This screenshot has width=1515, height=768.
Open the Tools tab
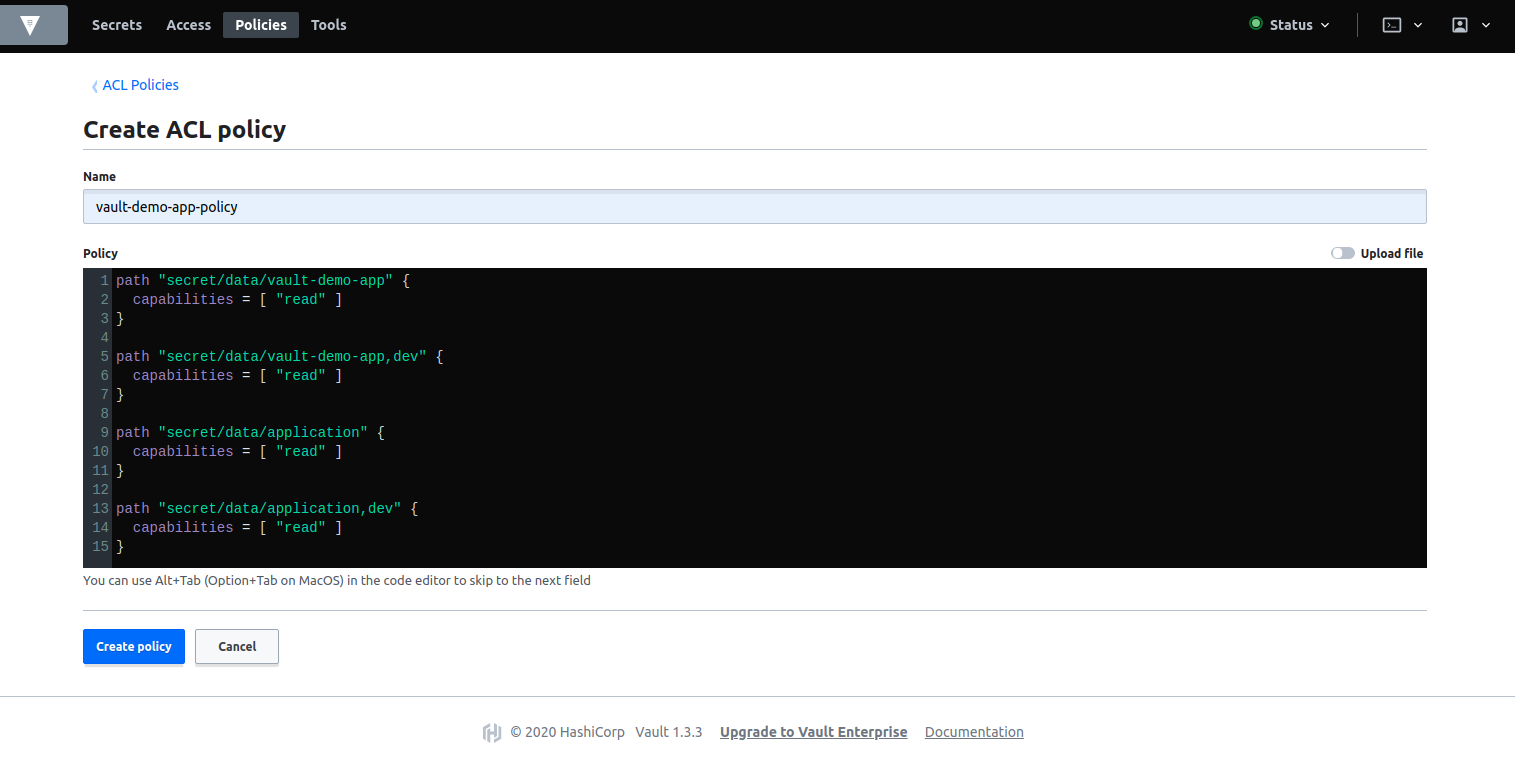(x=328, y=25)
